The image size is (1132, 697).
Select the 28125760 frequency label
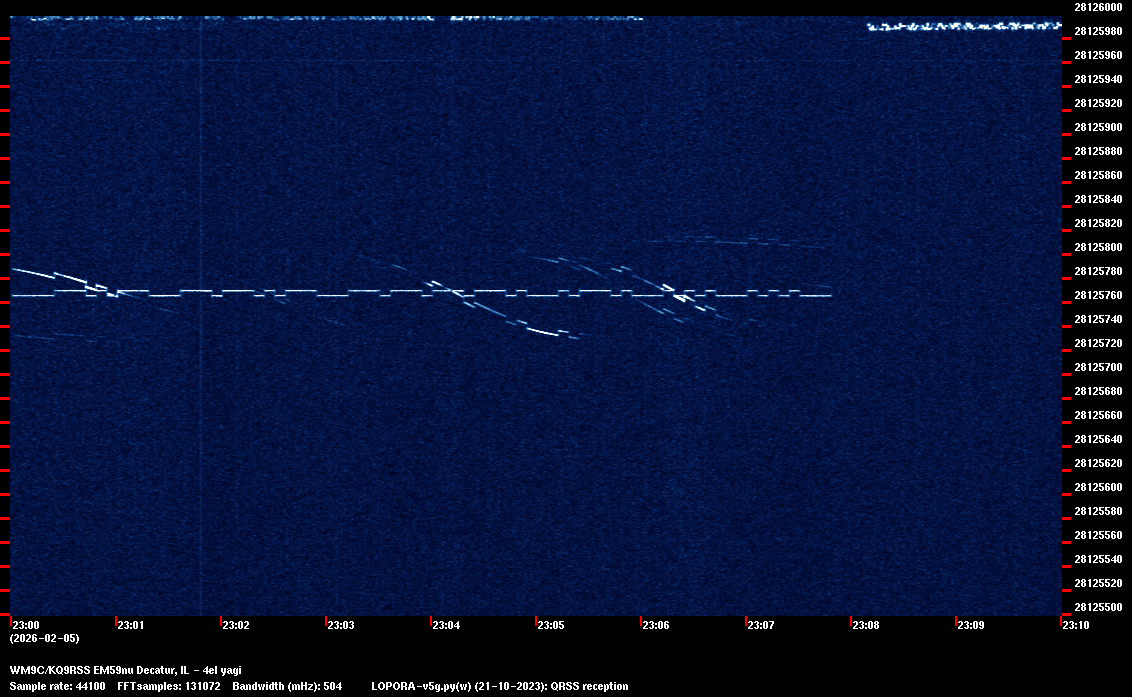(1097, 295)
